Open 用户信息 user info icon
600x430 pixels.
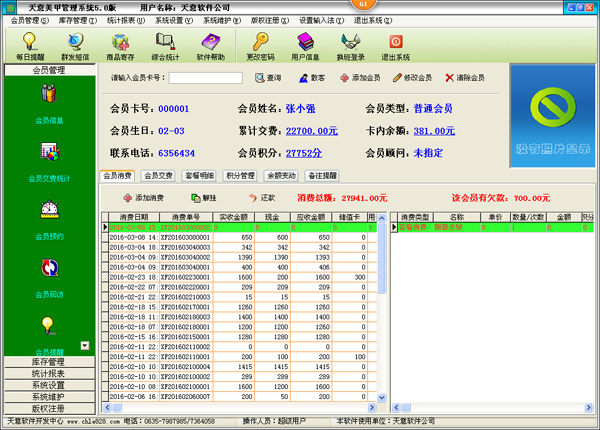coord(305,46)
